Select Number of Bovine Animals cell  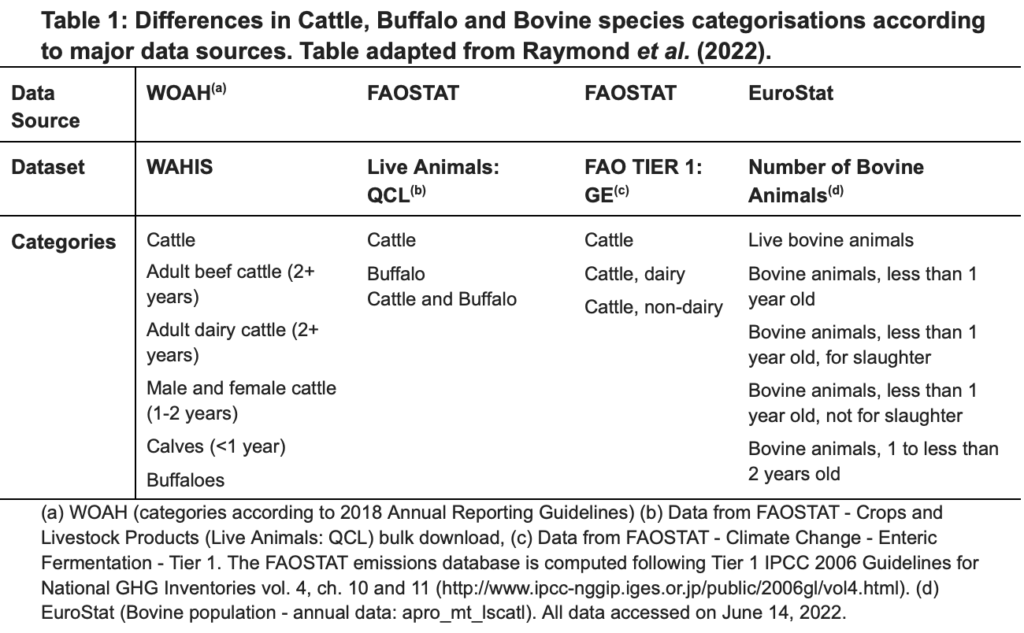coord(836,180)
